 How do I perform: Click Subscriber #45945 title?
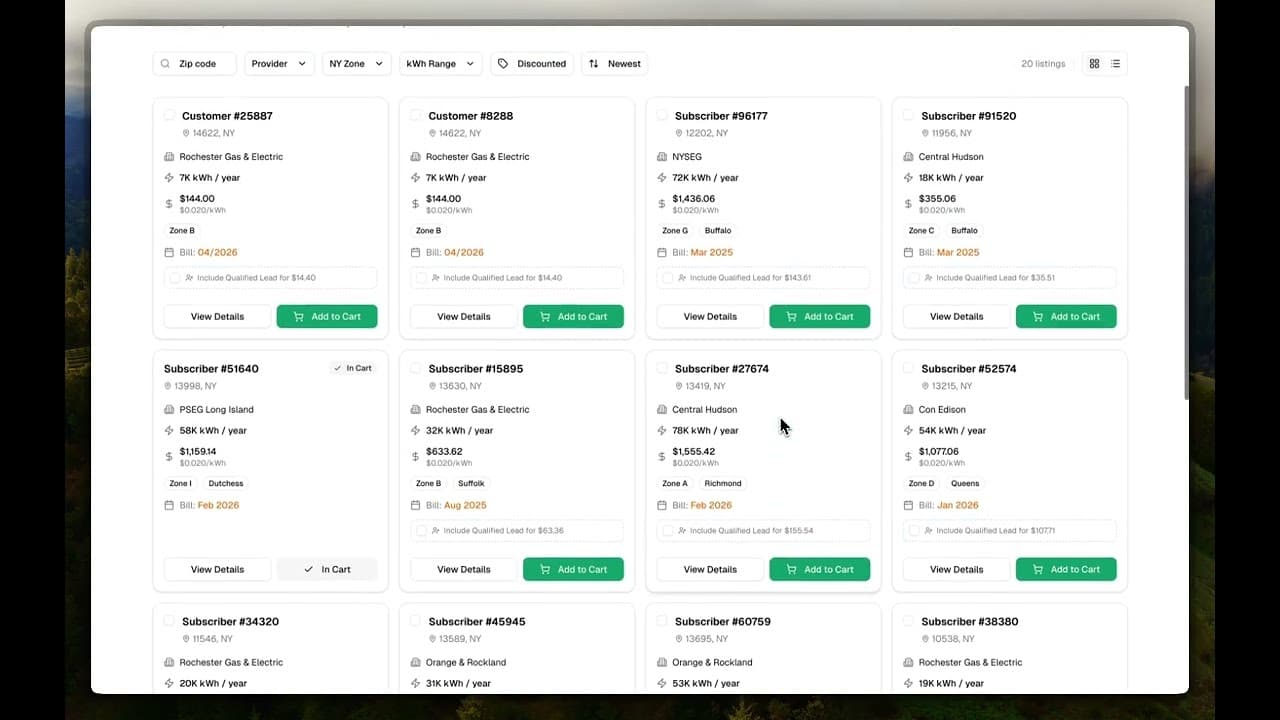pyautogui.click(x=477, y=622)
